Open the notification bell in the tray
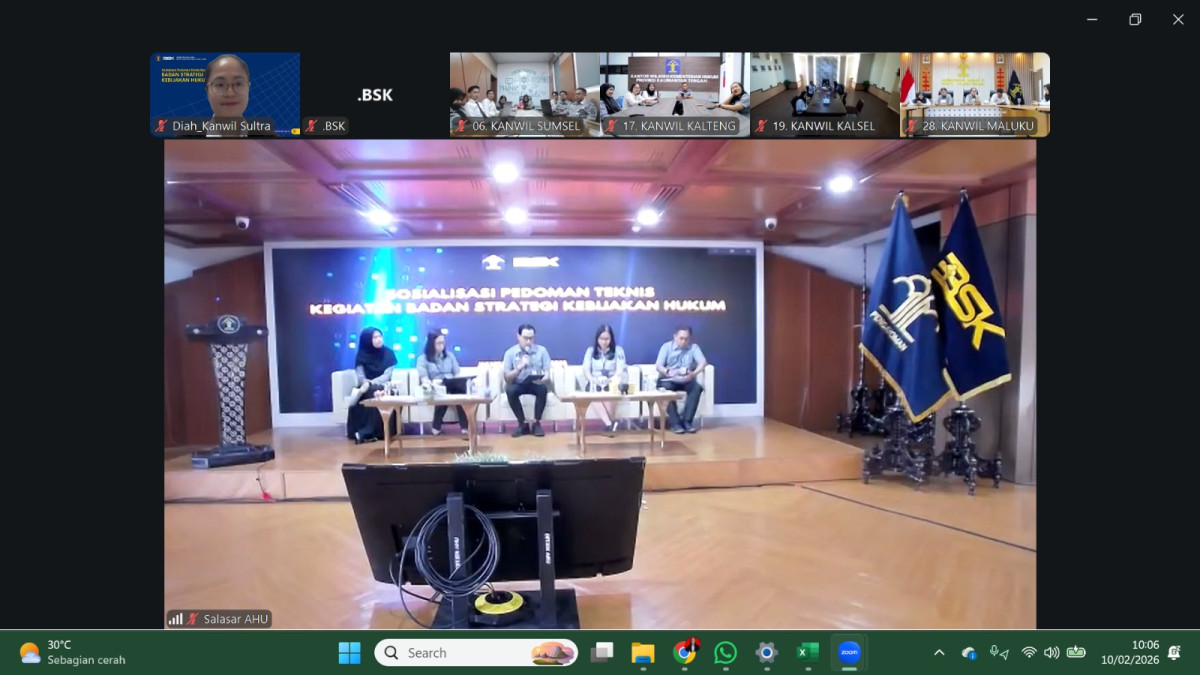Viewport: 1200px width, 675px height. click(1174, 653)
